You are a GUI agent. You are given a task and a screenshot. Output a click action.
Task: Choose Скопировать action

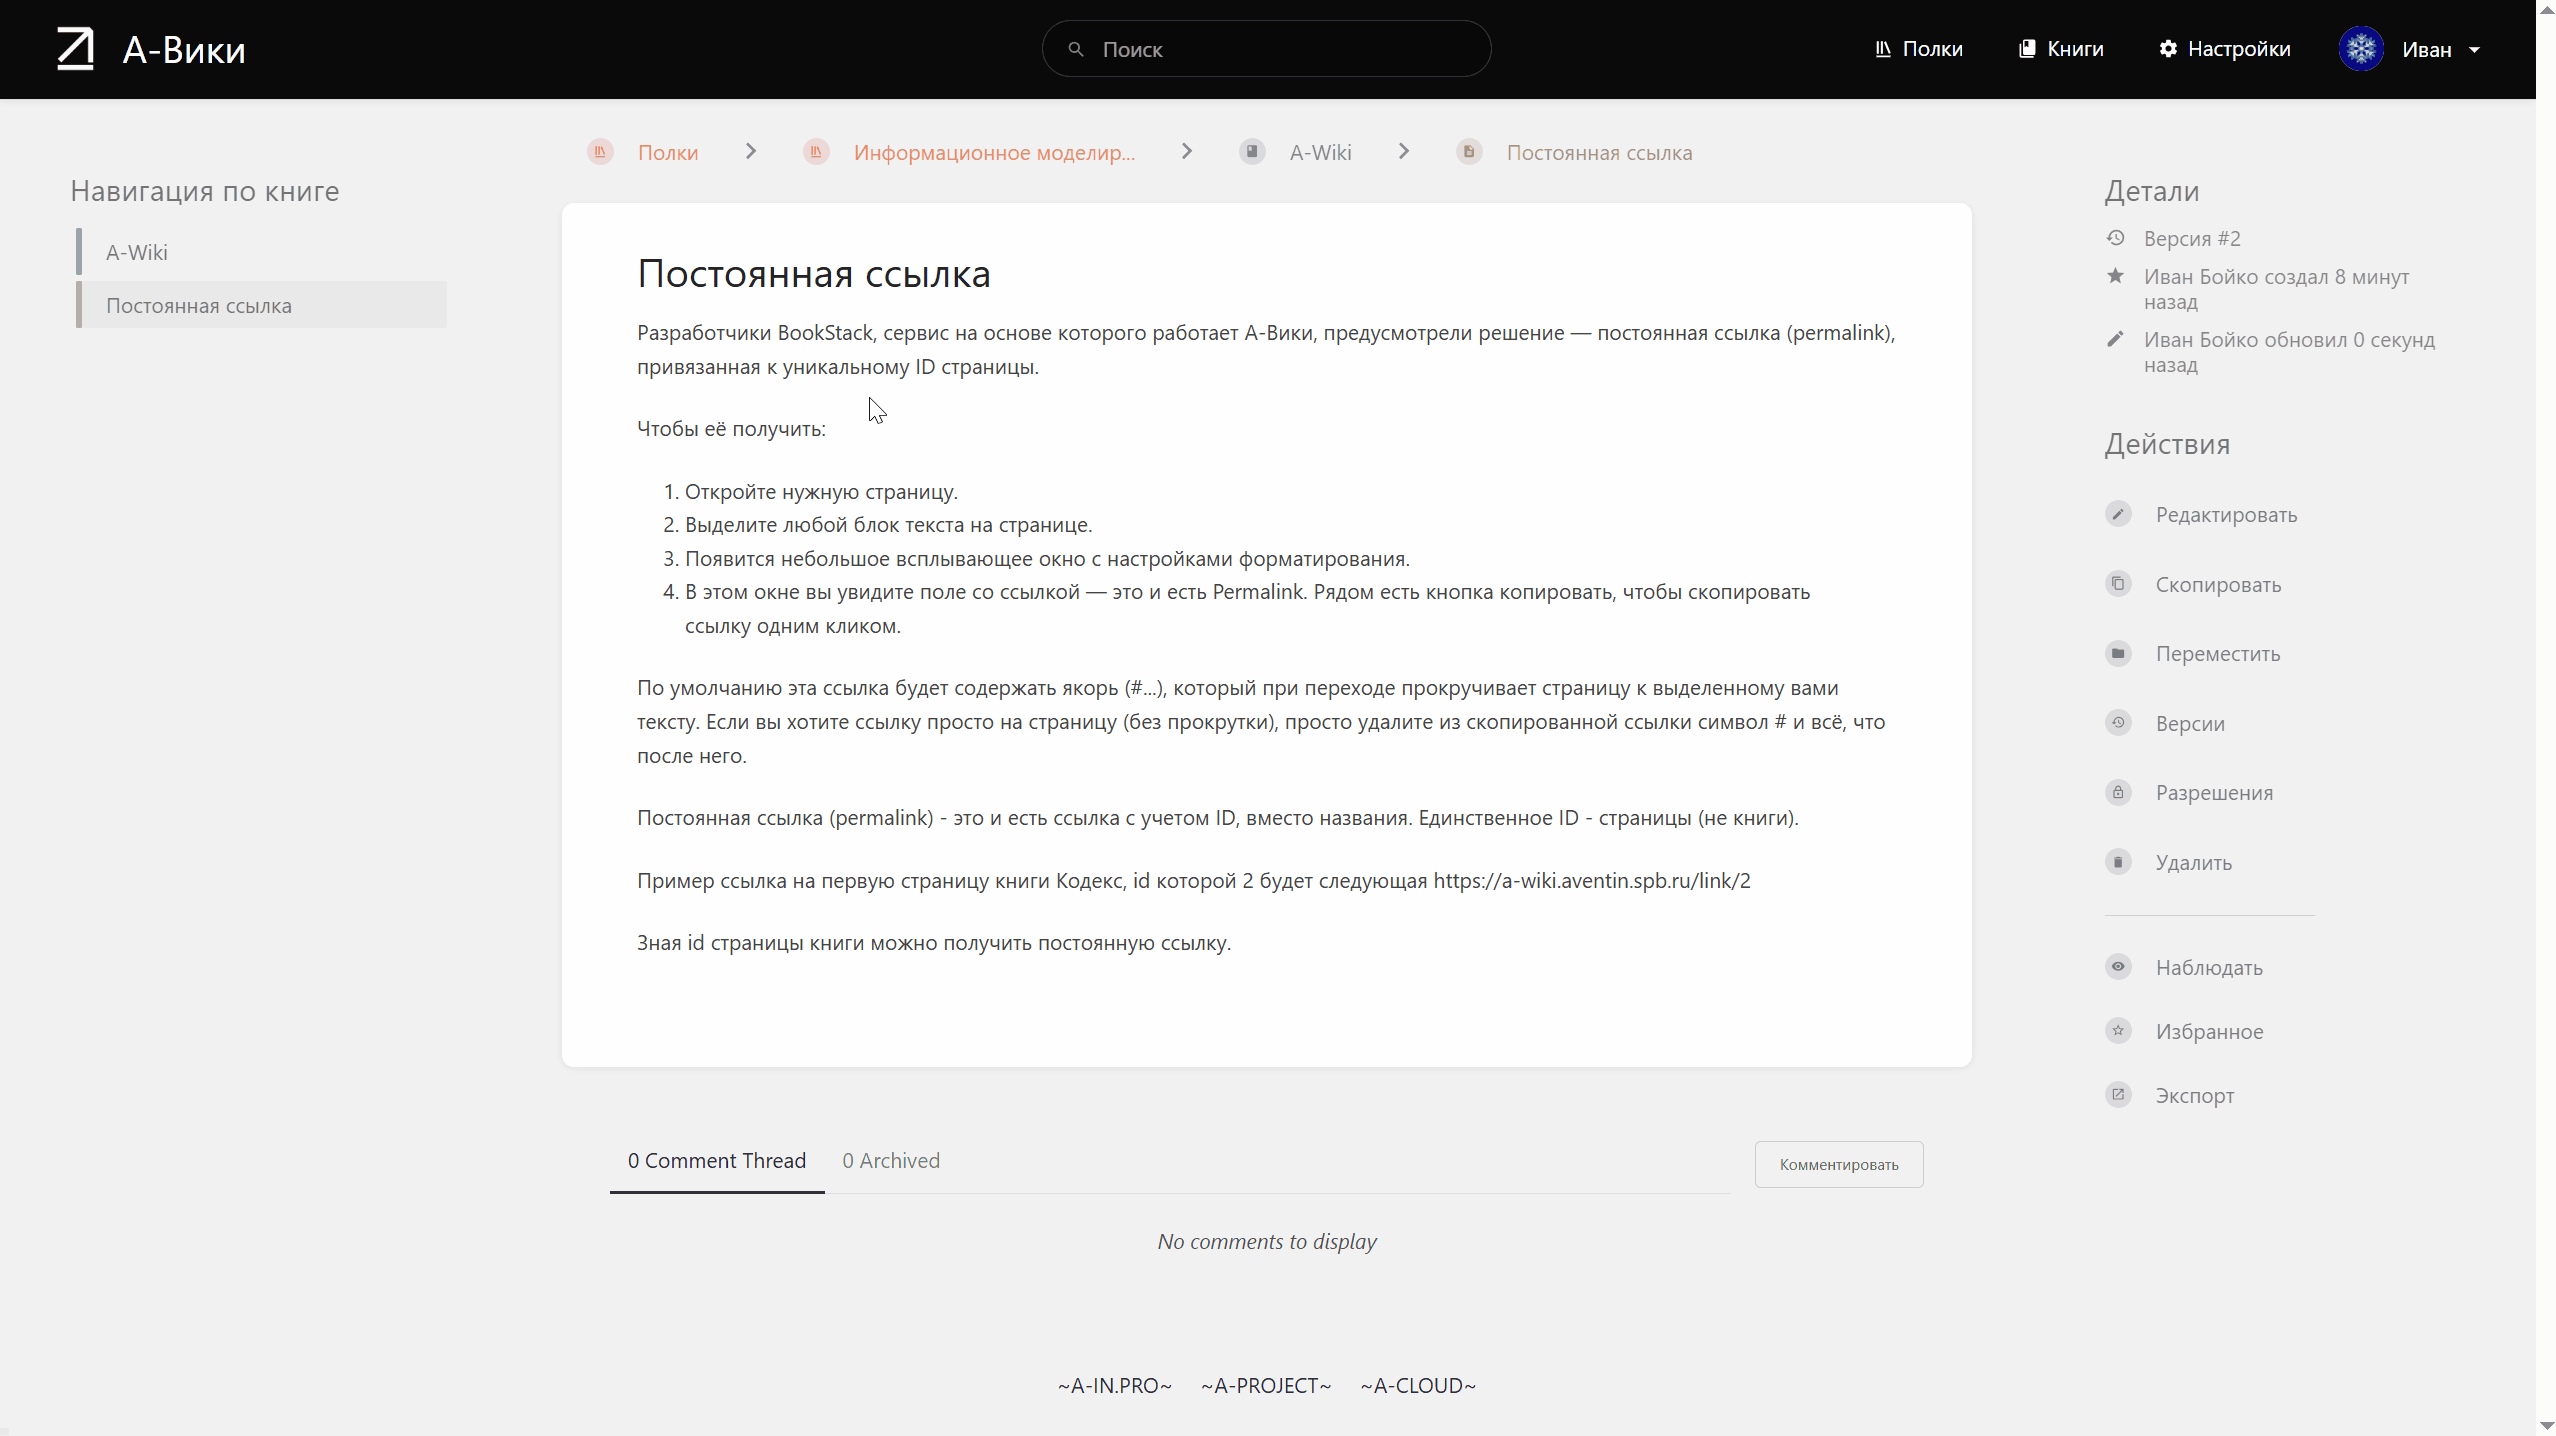(2218, 585)
